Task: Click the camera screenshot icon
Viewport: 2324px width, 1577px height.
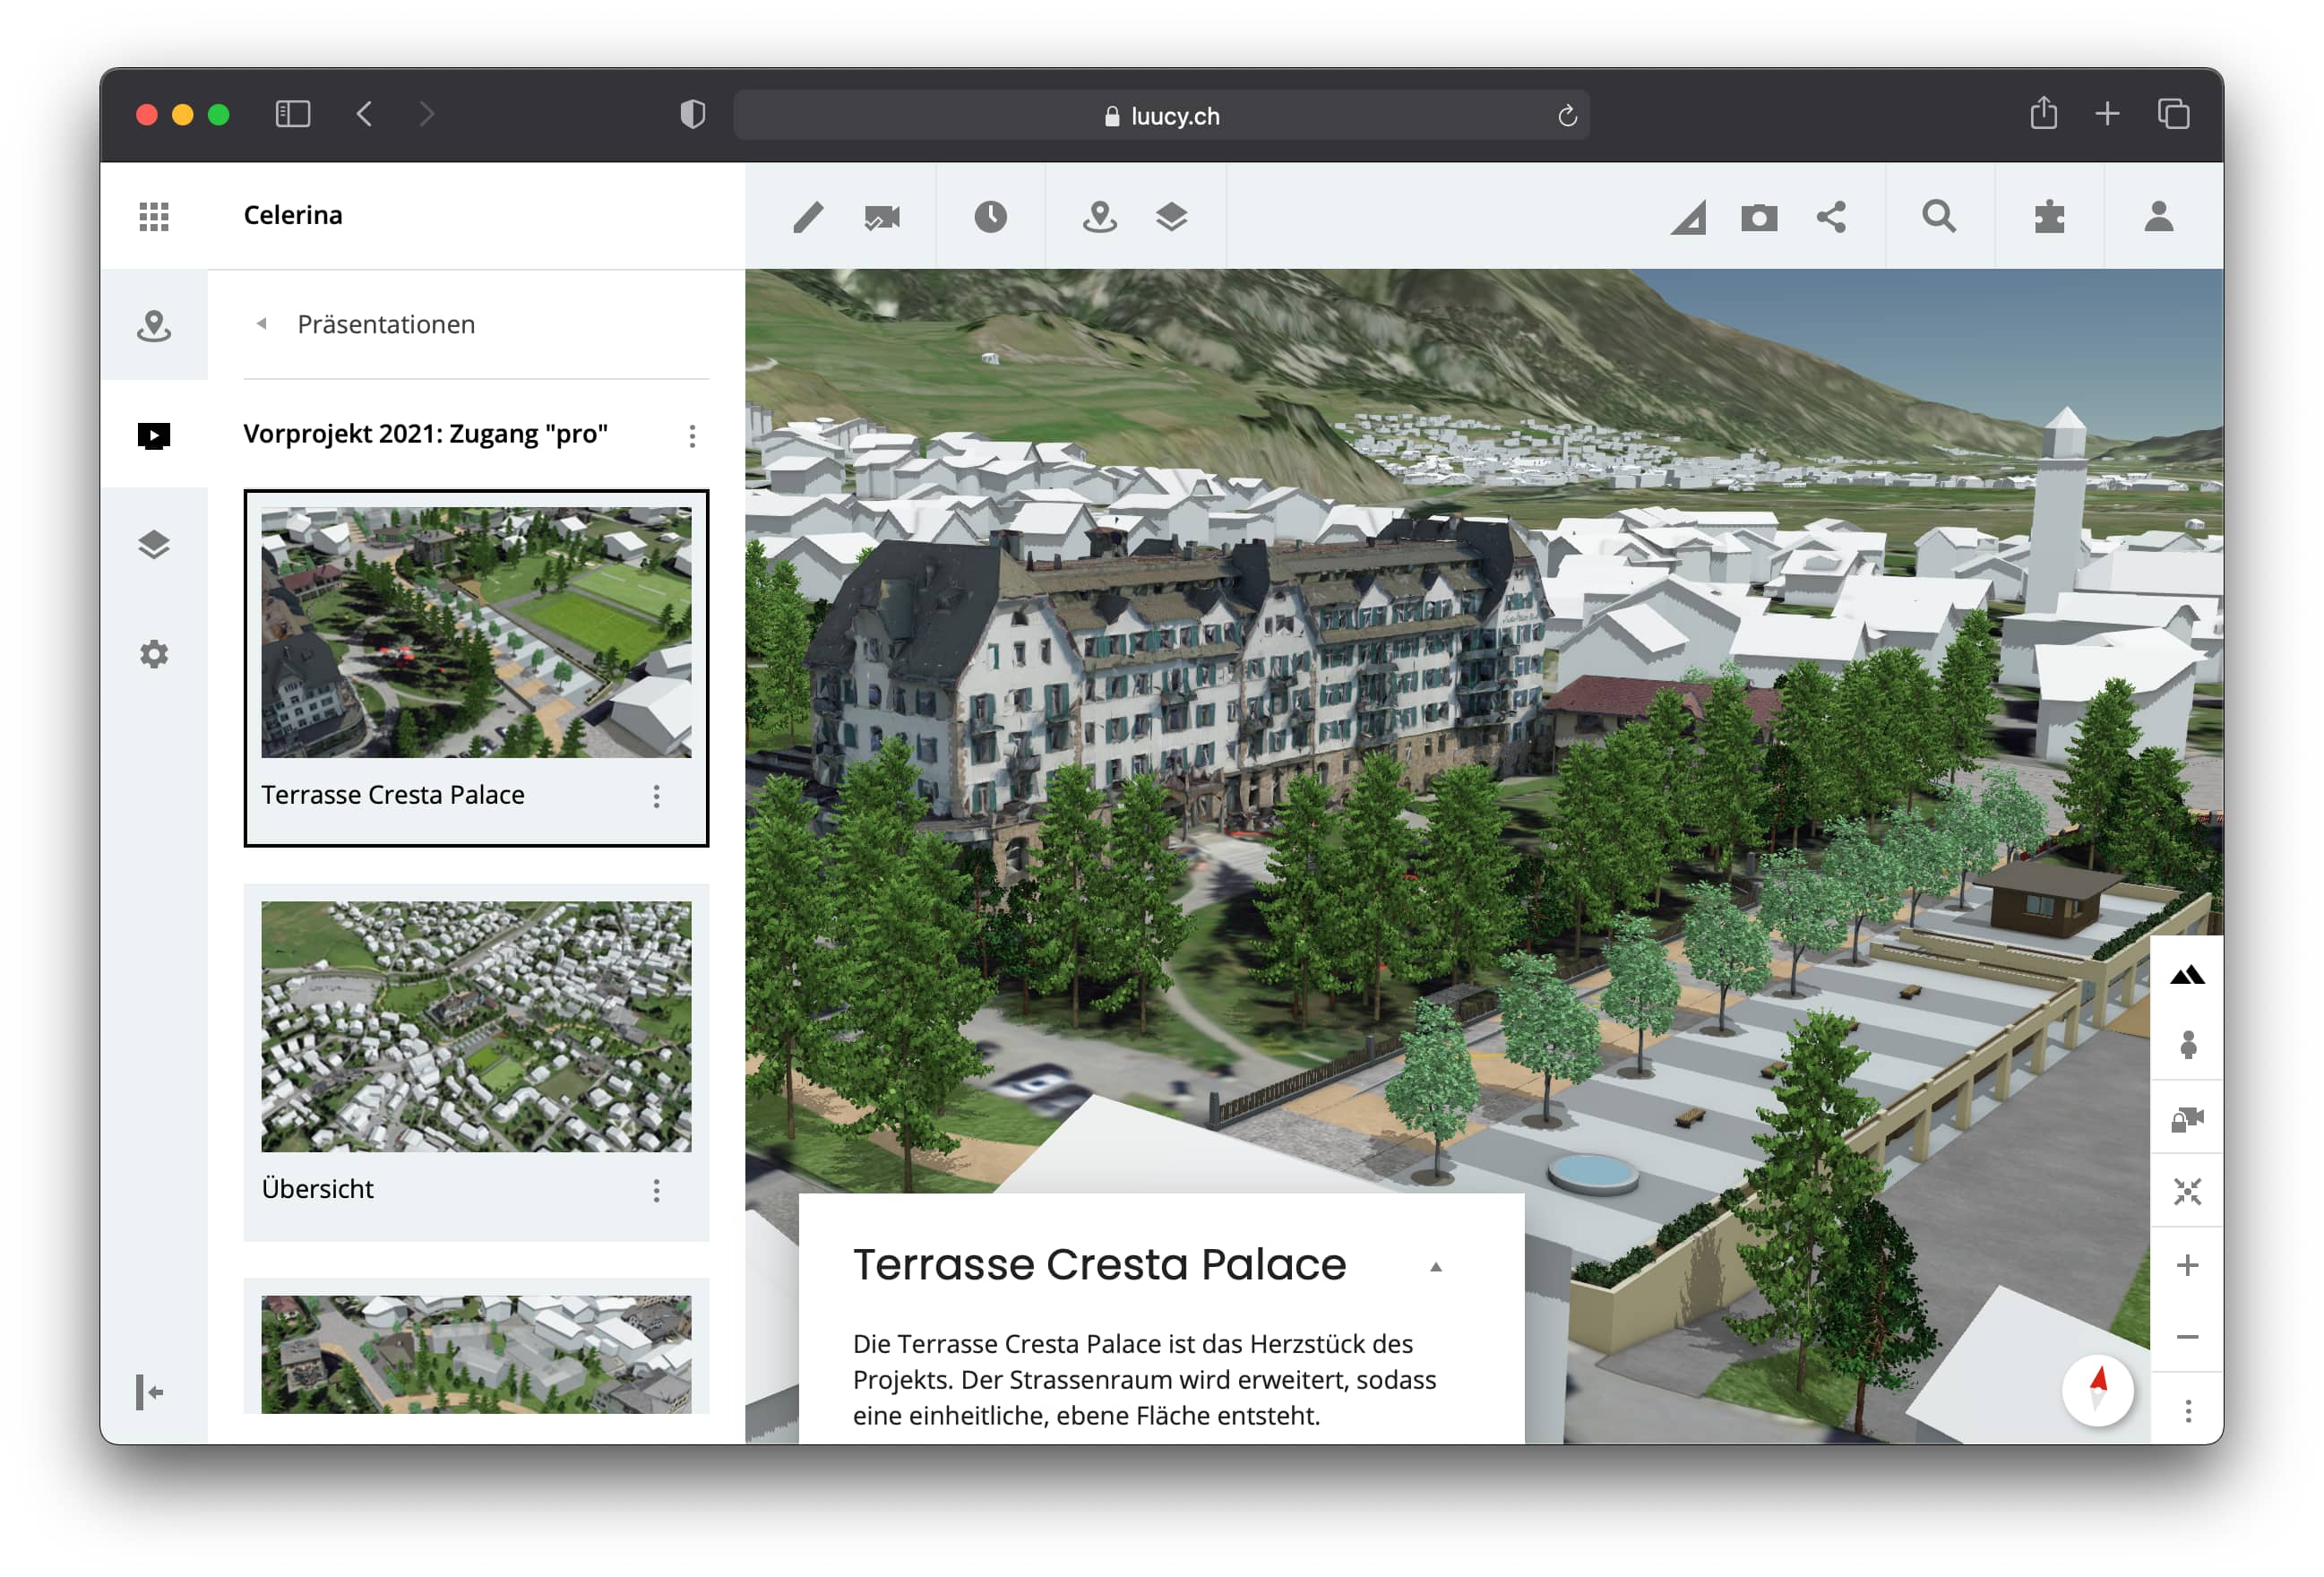Action: 1759,217
